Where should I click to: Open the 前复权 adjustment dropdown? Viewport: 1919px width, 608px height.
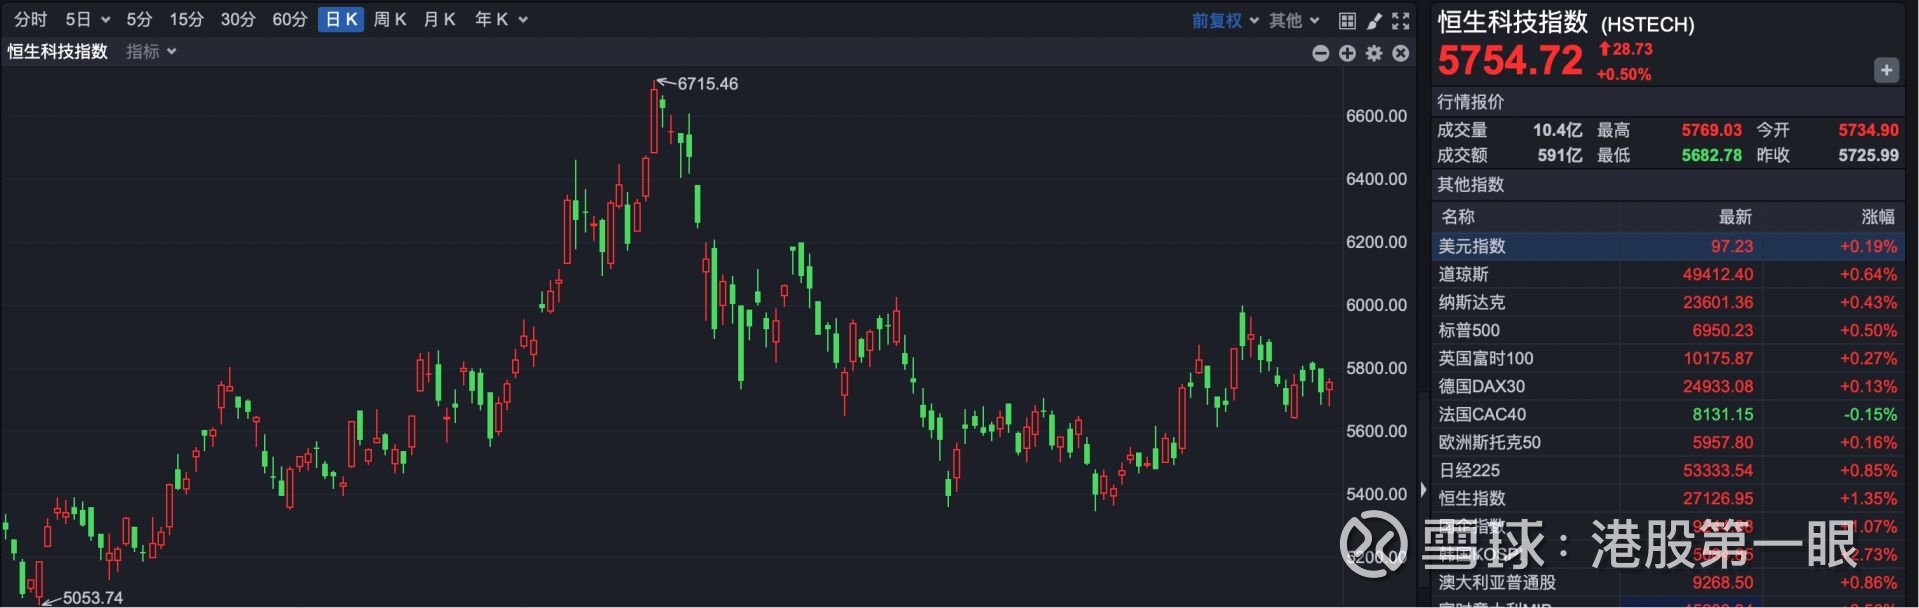click(1224, 20)
